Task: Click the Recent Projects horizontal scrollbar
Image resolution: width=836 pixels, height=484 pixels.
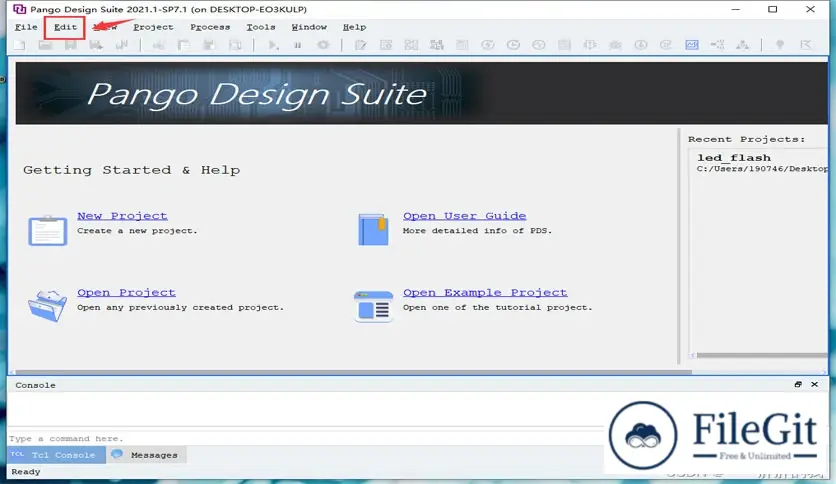Action: [762, 355]
